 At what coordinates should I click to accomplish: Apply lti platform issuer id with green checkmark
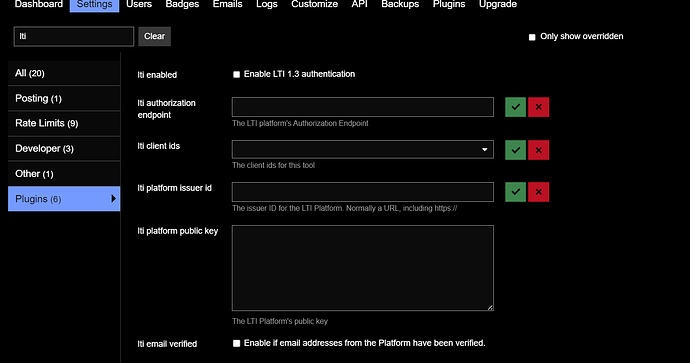[x=515, y=192]
